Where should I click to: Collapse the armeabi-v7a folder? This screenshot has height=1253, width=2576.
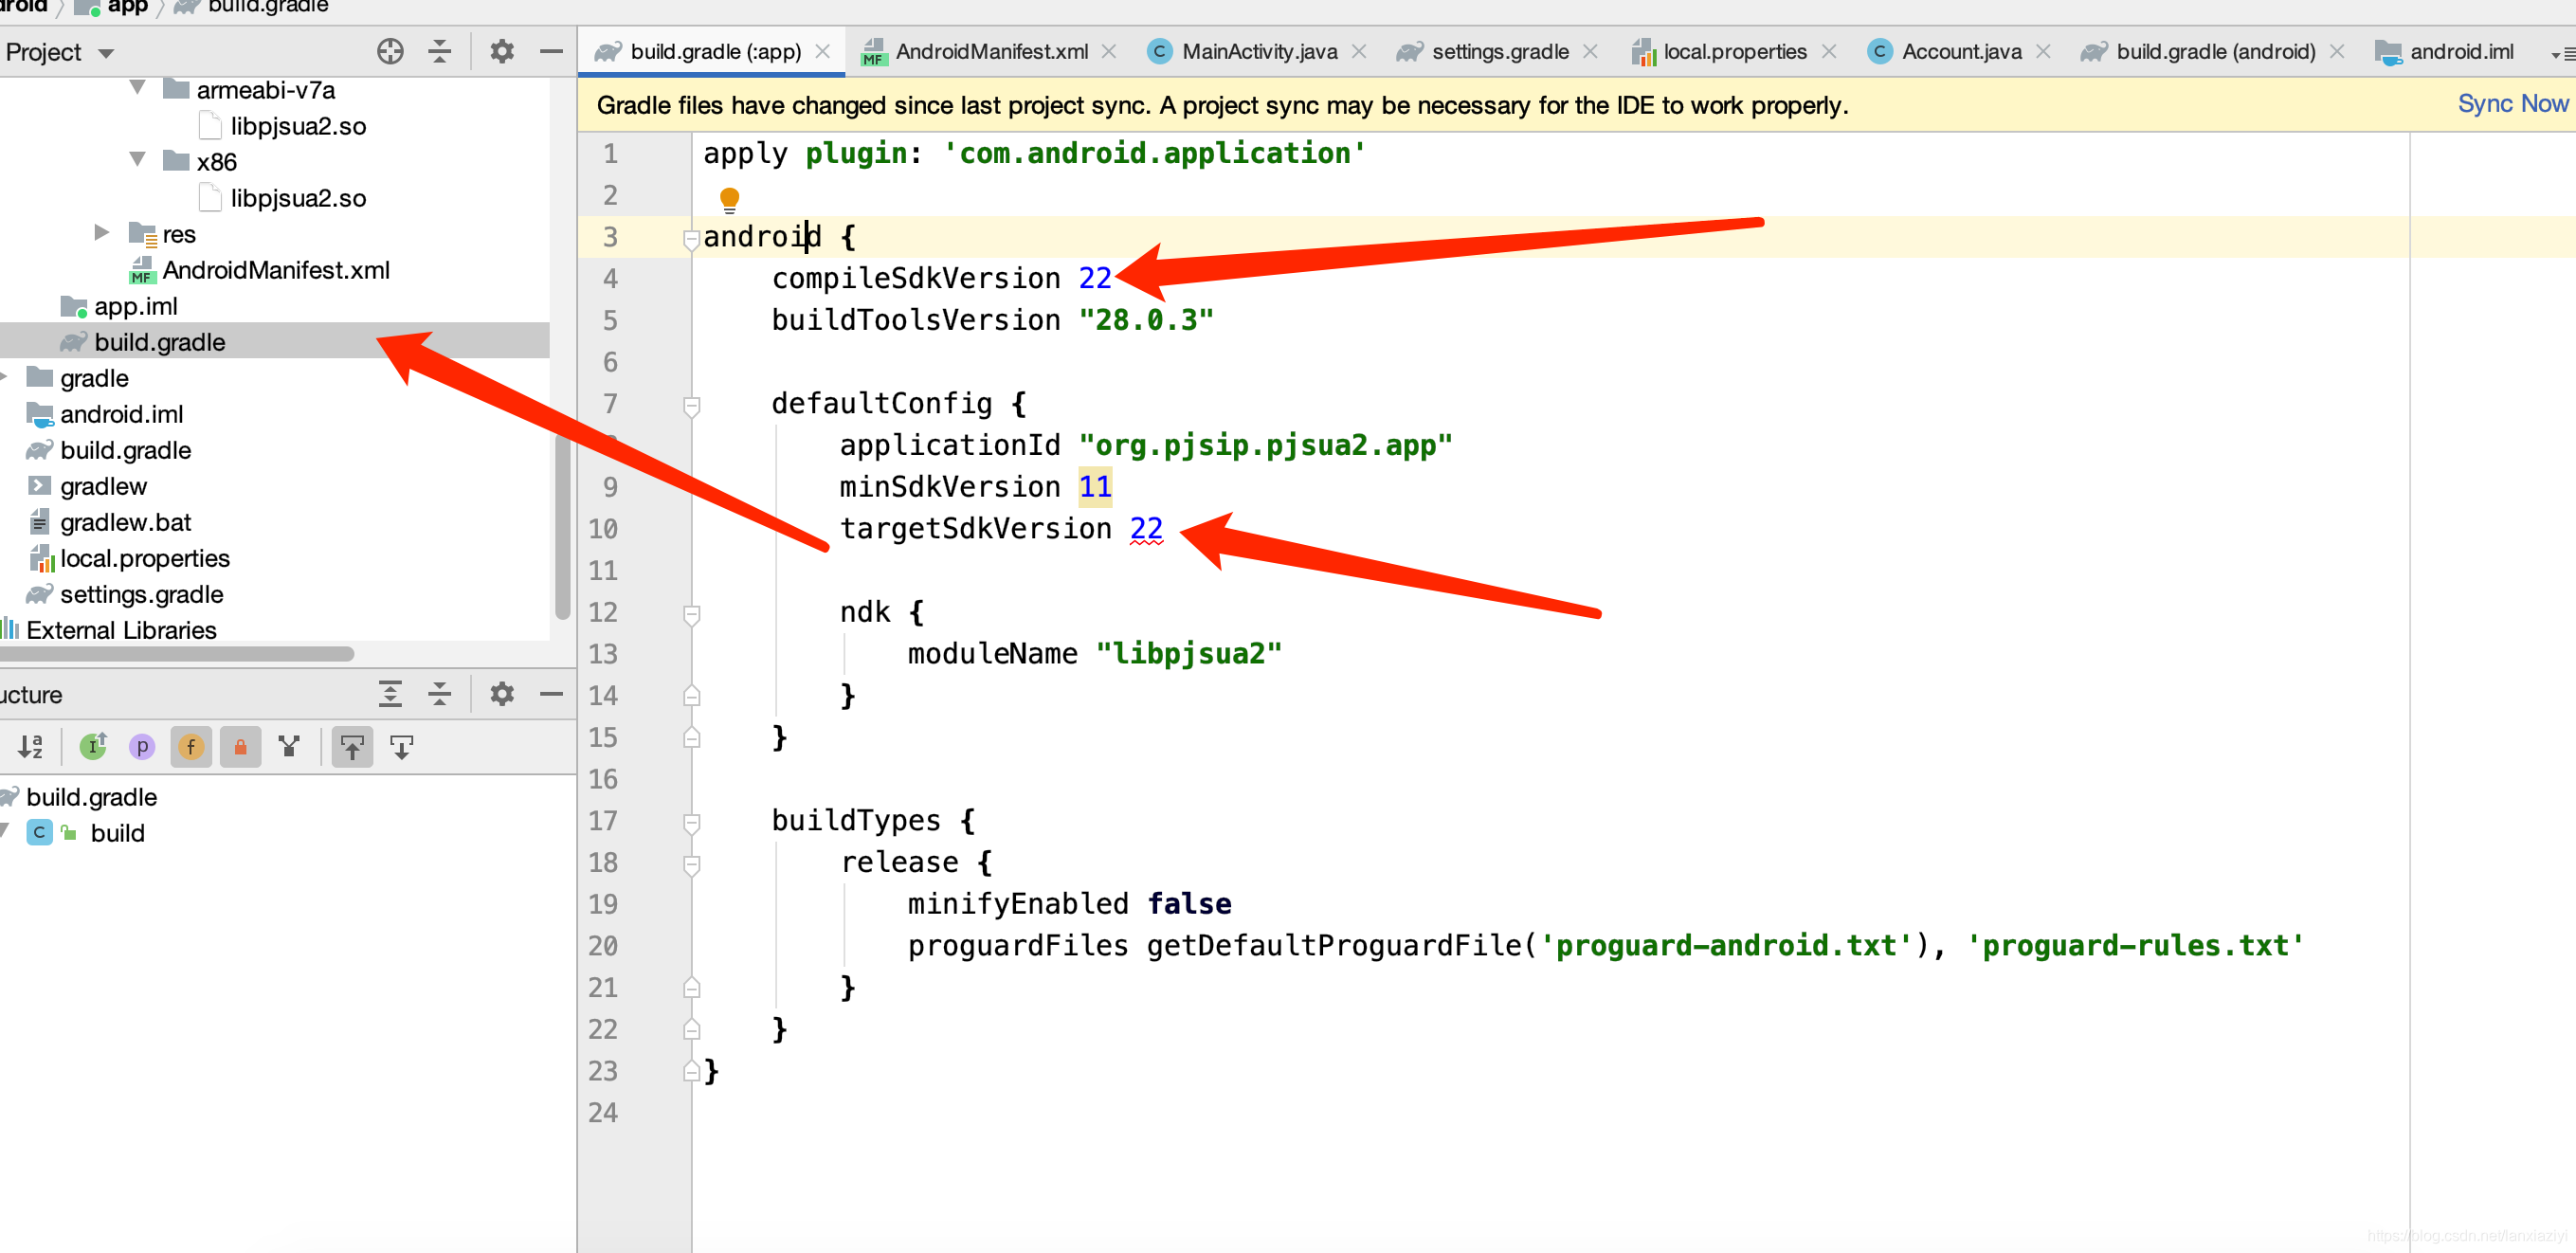tap(138, 88)
